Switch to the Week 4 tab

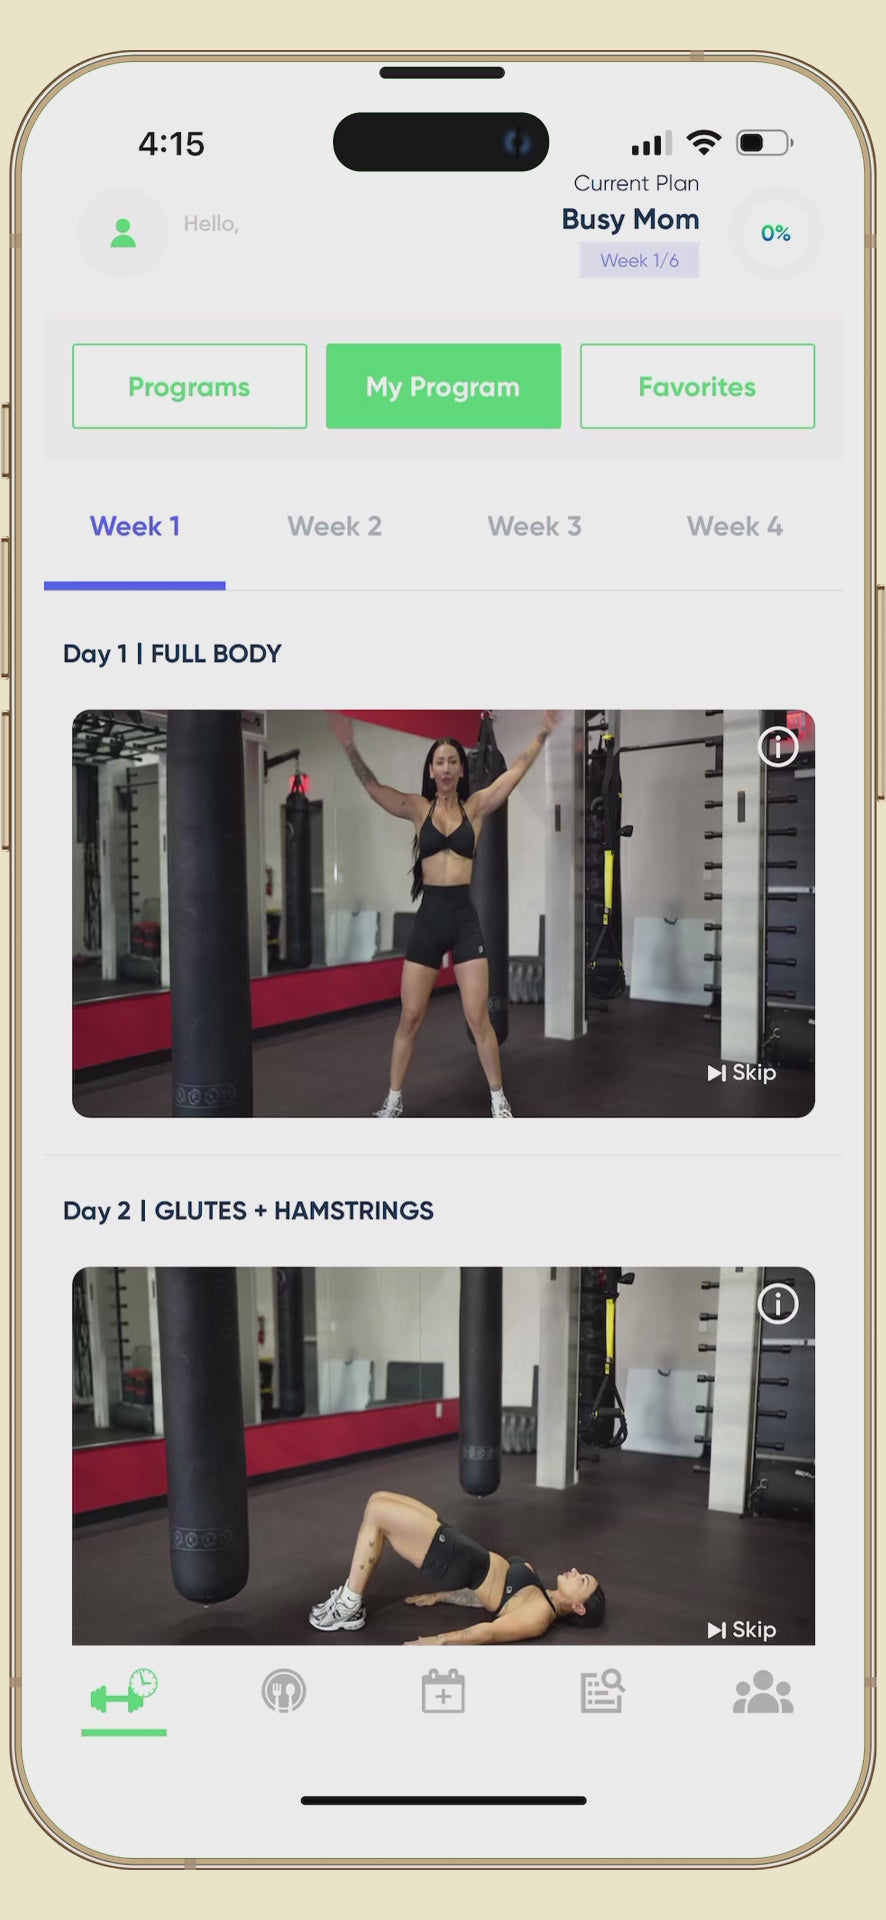point(735,527)
